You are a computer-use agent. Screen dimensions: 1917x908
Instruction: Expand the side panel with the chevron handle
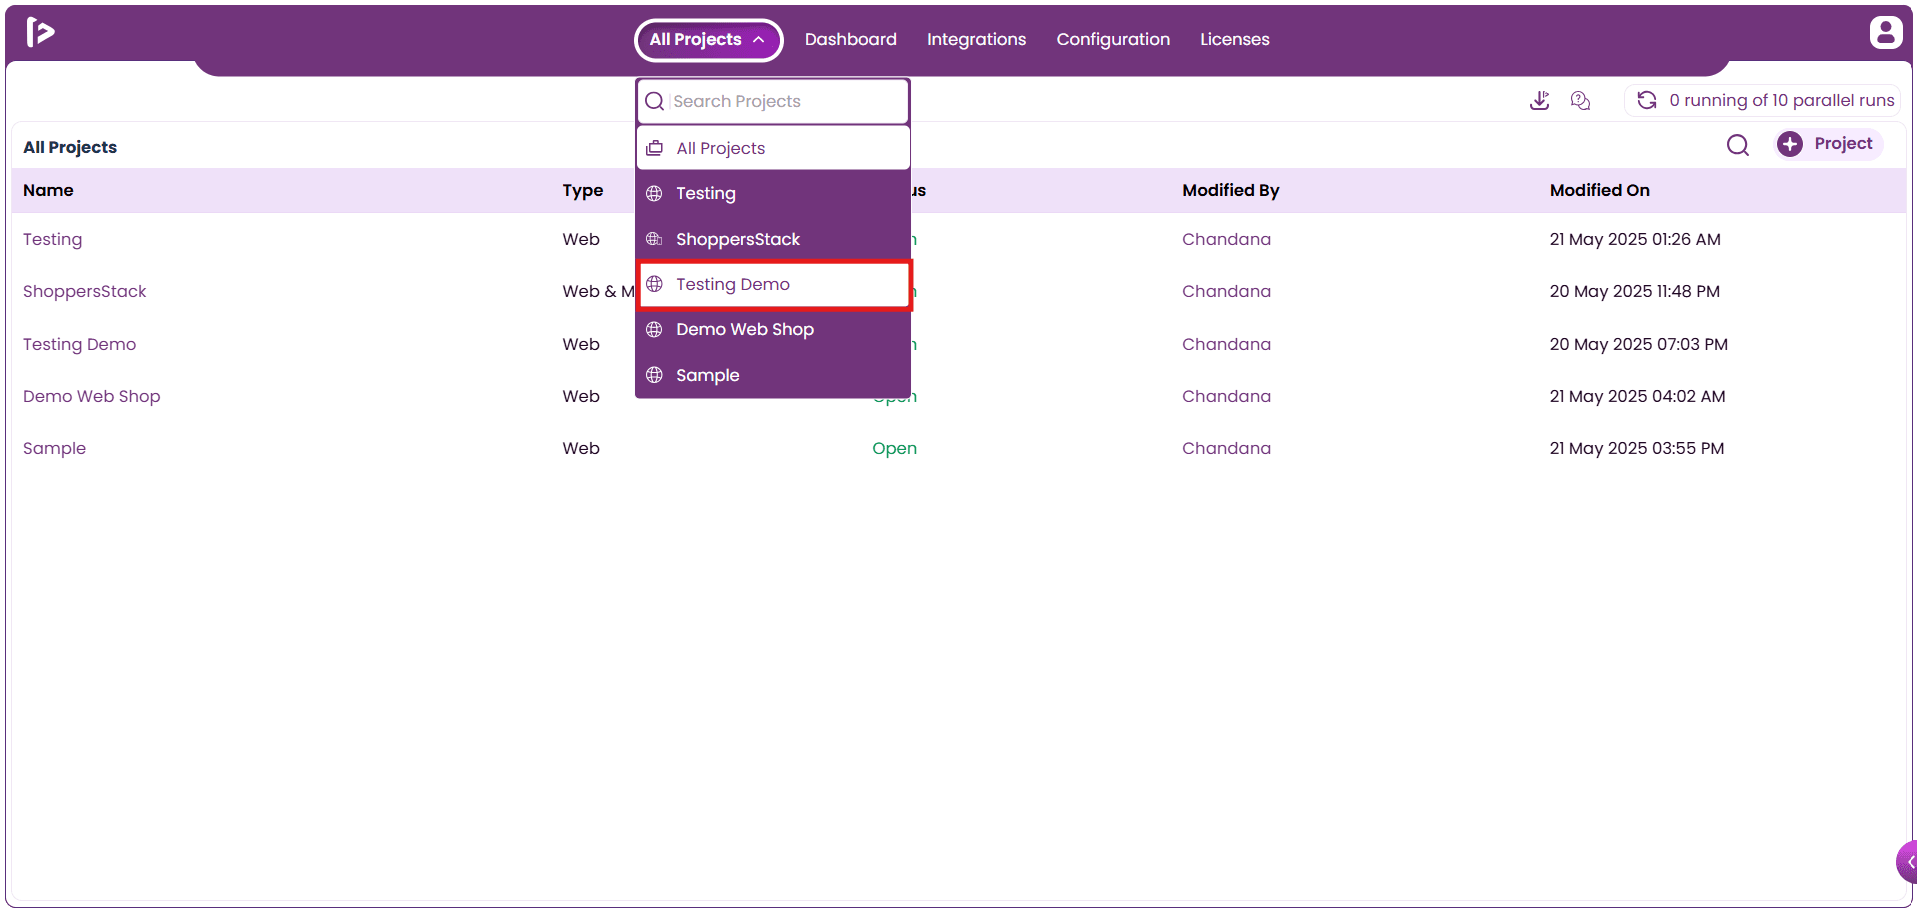[x=1907, y=862]
